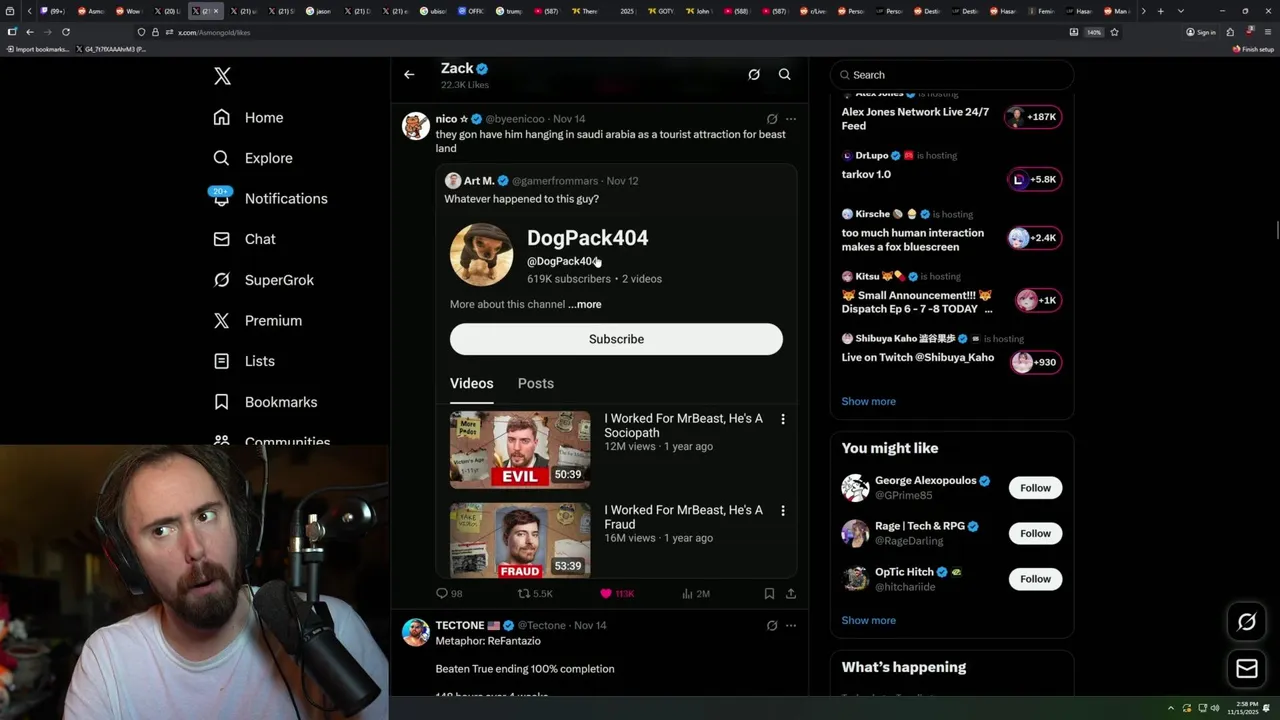Follow George Alexopoulos
1280x720 pixels.
pos(1035,488)
